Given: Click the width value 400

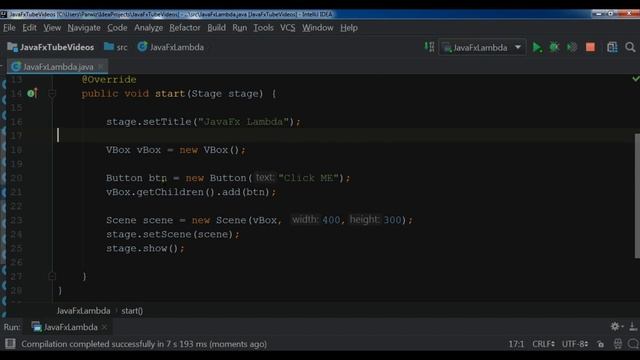Looking at the screenshot, I should [331, 220].
